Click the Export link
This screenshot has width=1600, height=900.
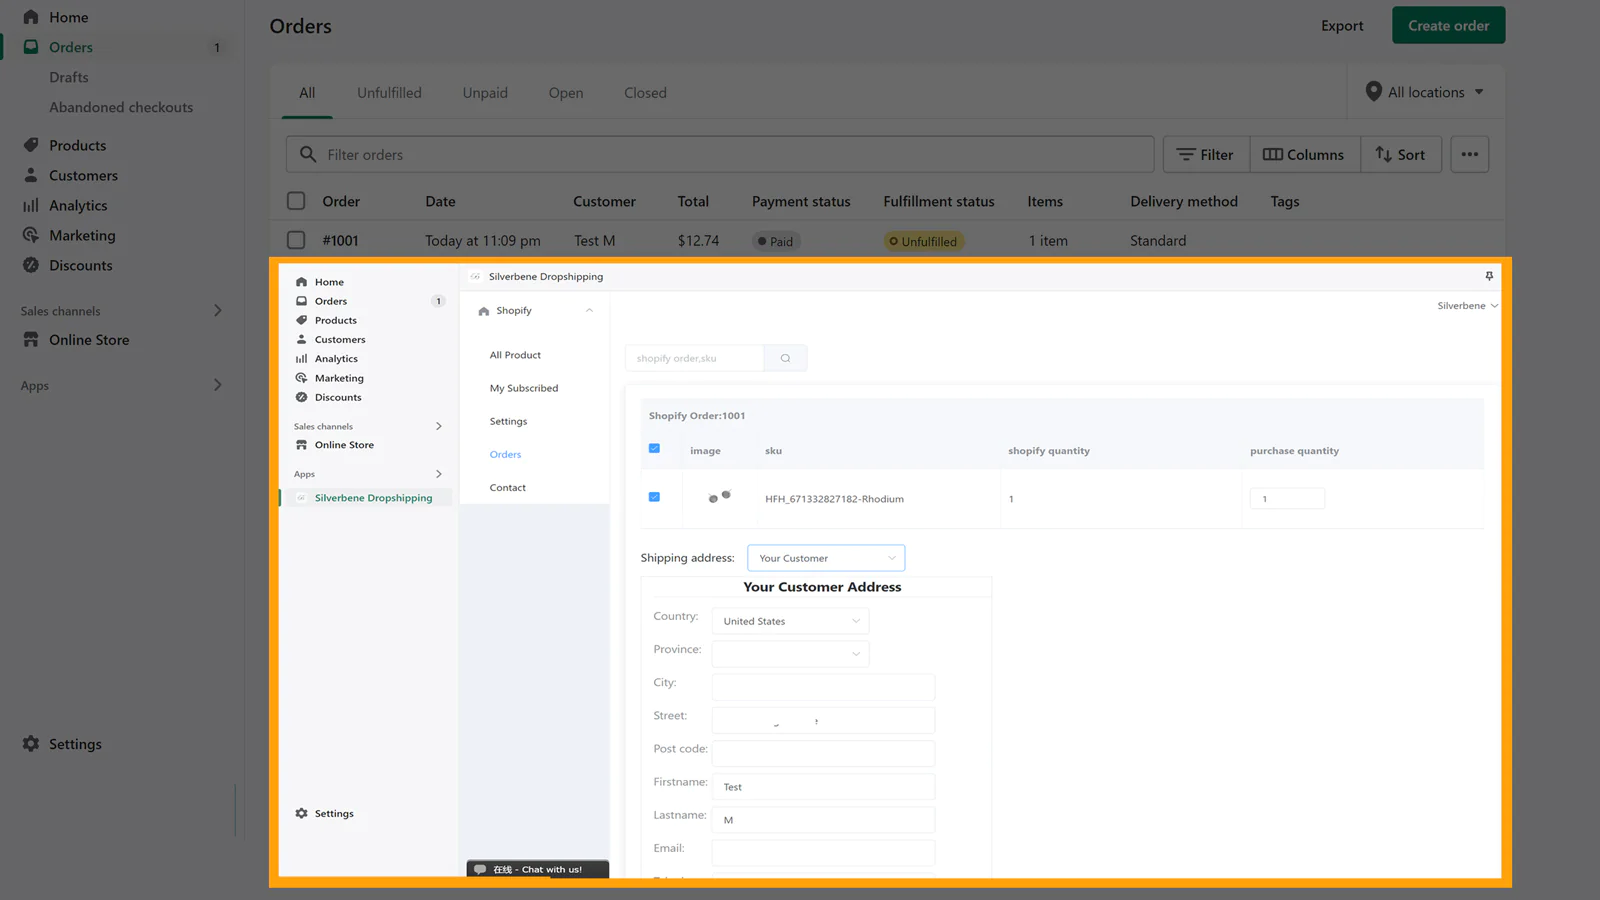1341,26
